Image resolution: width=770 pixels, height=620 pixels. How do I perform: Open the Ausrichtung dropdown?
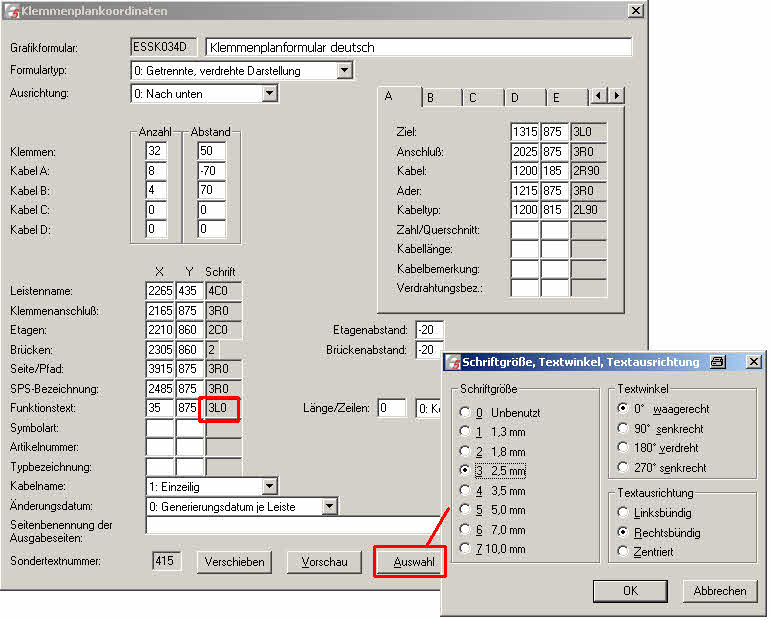pyautogui.click(x=270, y=93)
